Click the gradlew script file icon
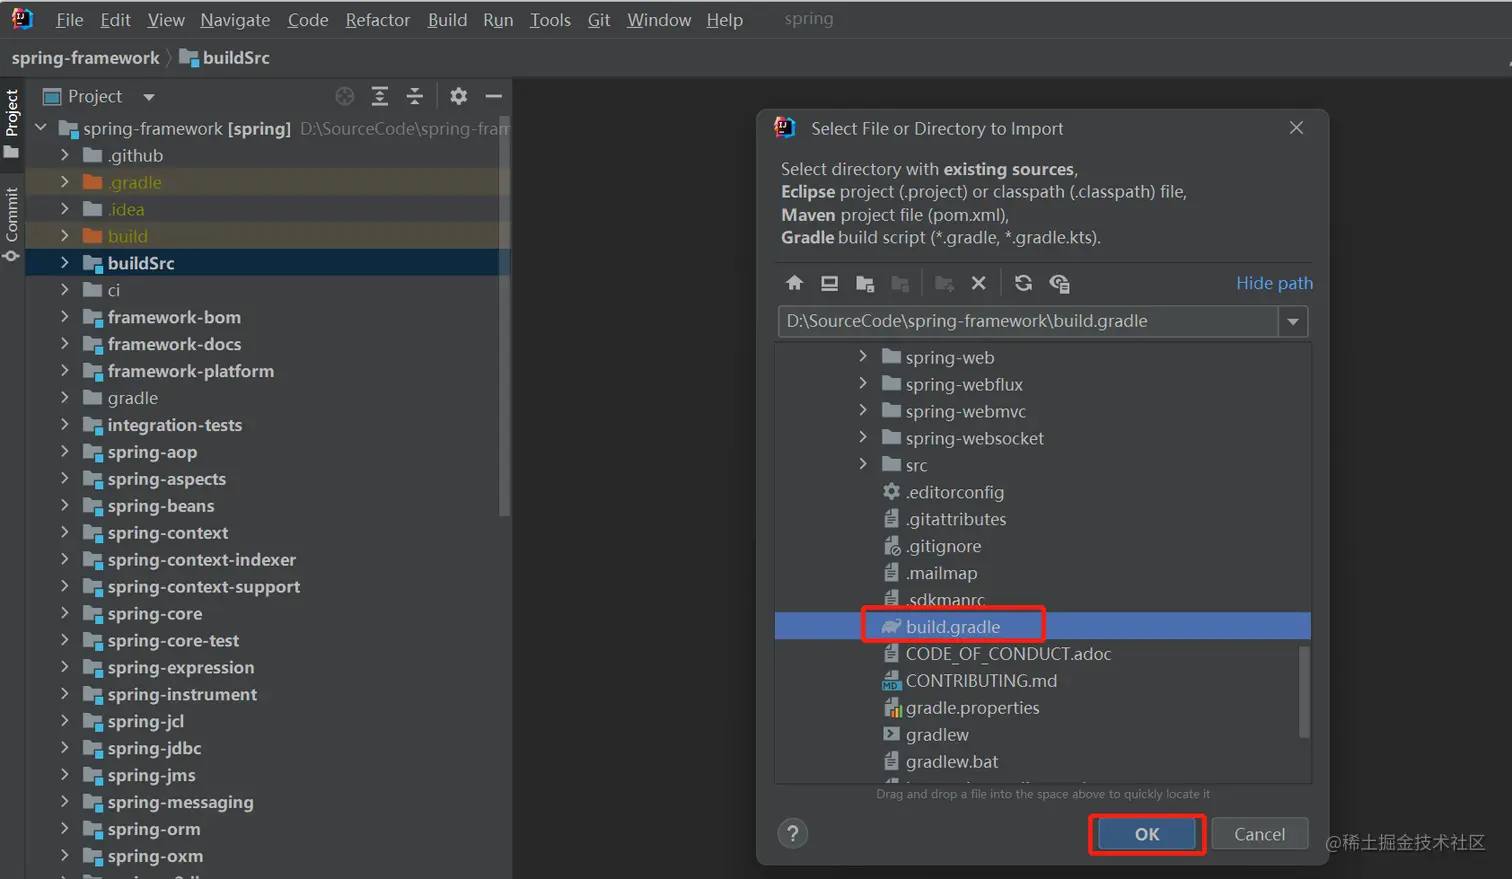Image resolution: width=1512 pixels, height=879 pixels. coord(891,734)
